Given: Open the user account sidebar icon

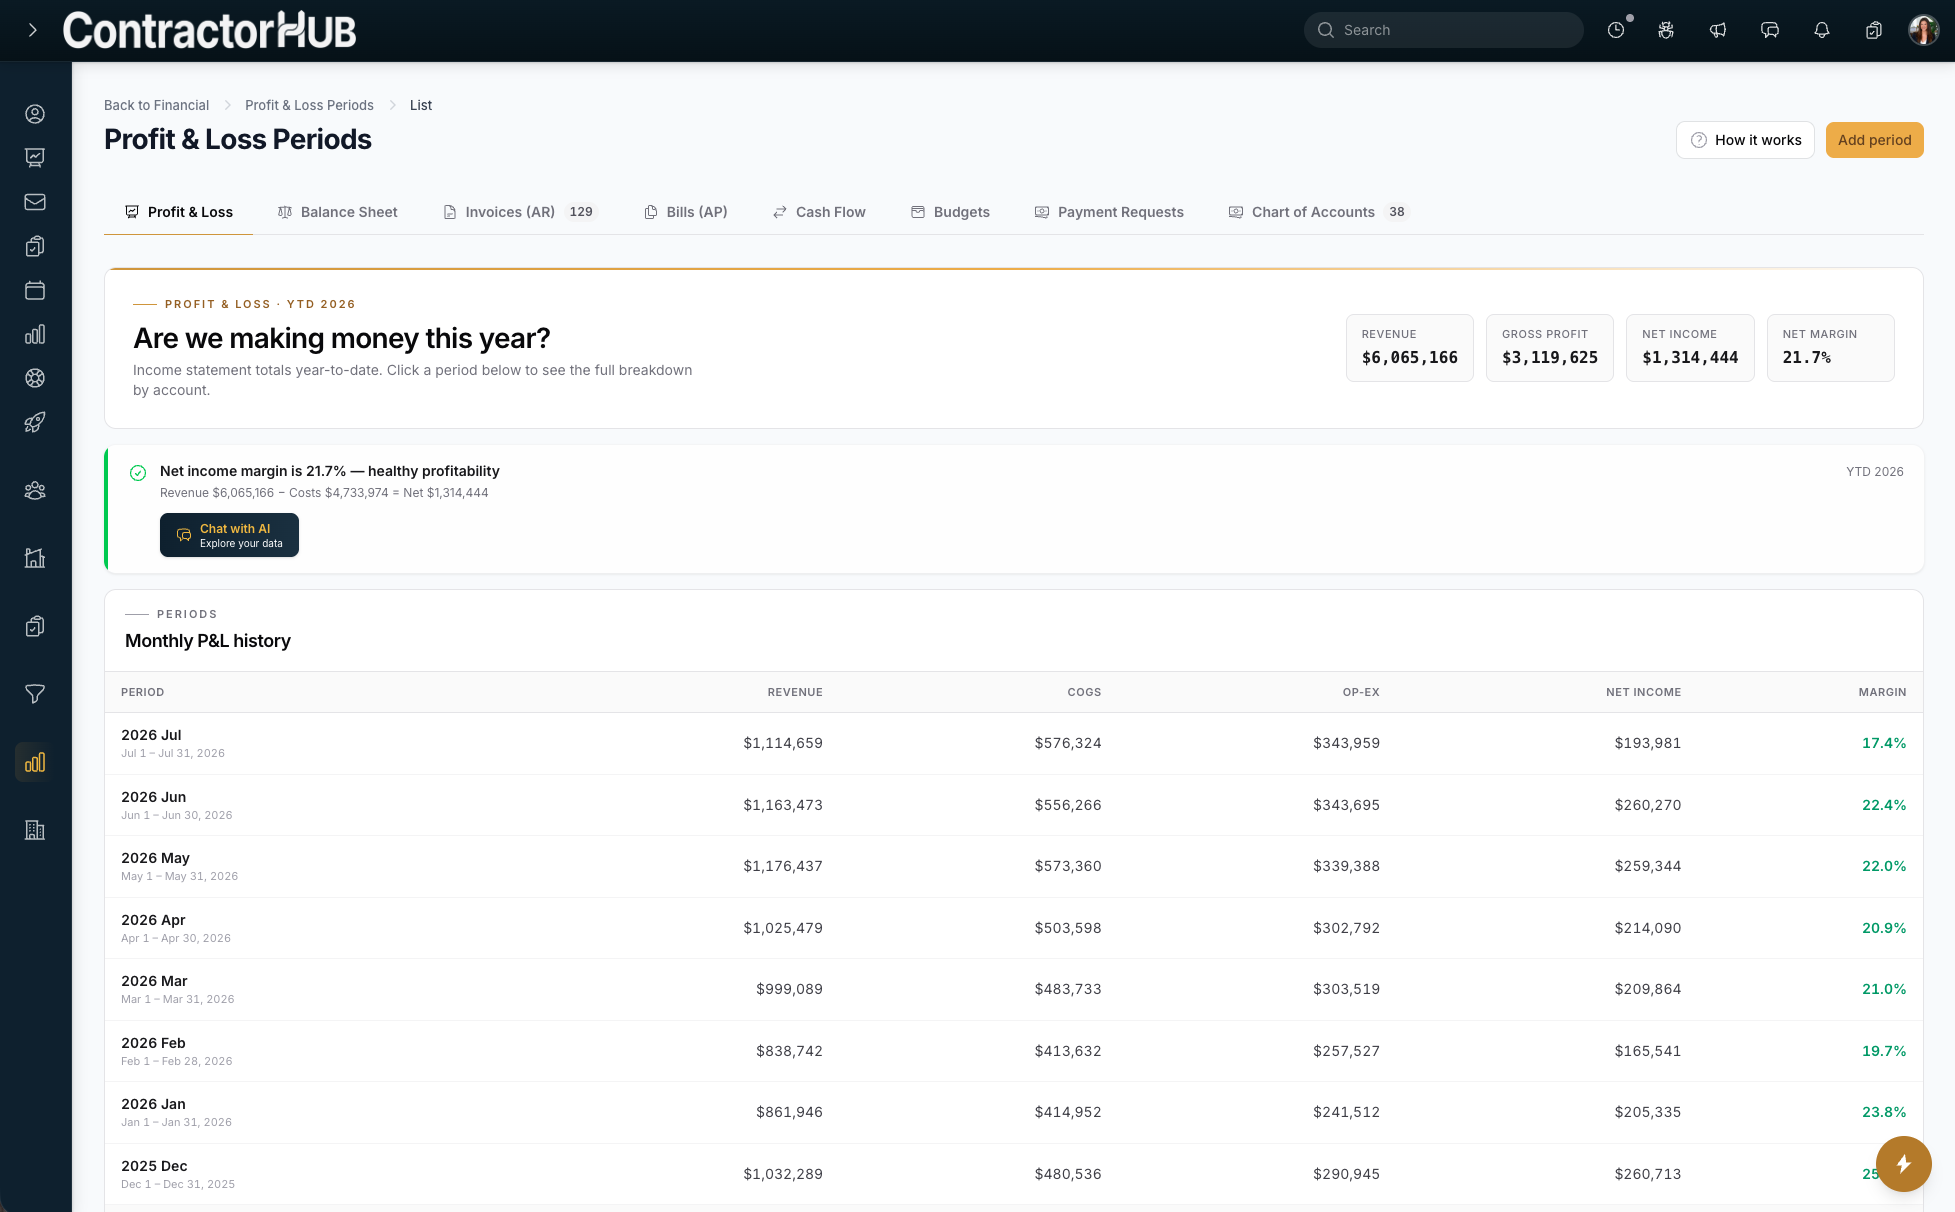Looking at the screenshot, I should click(35, 114).
